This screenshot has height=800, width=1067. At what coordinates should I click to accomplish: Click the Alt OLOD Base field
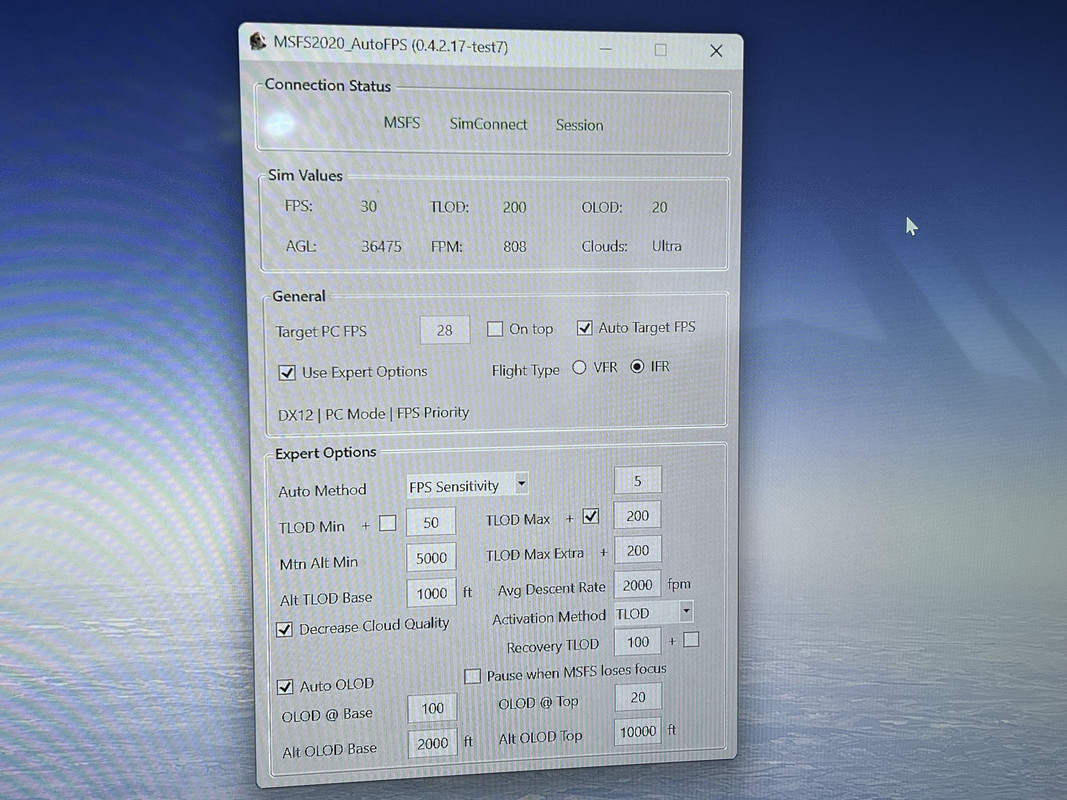432,744
